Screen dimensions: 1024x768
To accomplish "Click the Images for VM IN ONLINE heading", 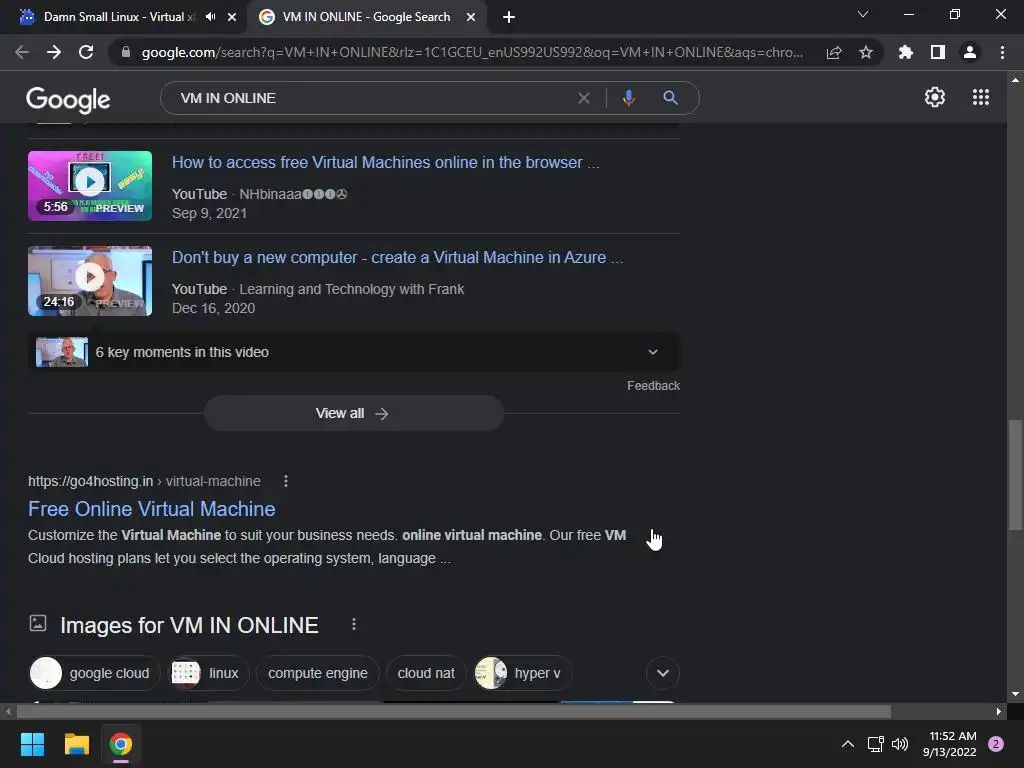I will pos(189,625).
